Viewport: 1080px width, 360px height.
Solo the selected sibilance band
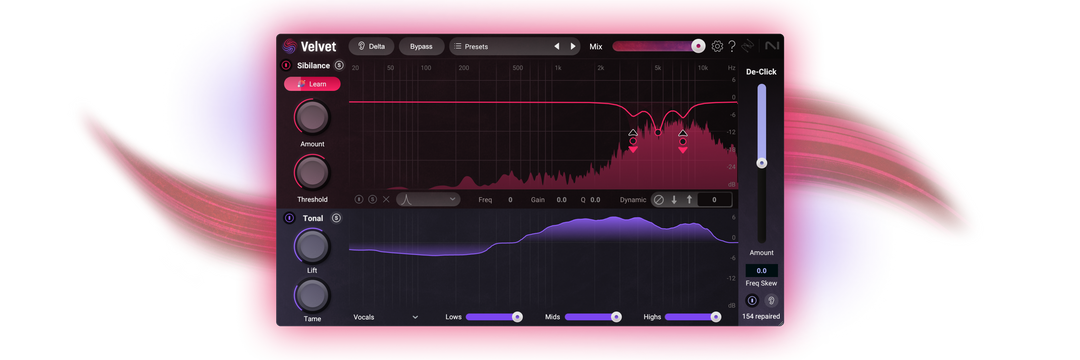click(373, 200)
